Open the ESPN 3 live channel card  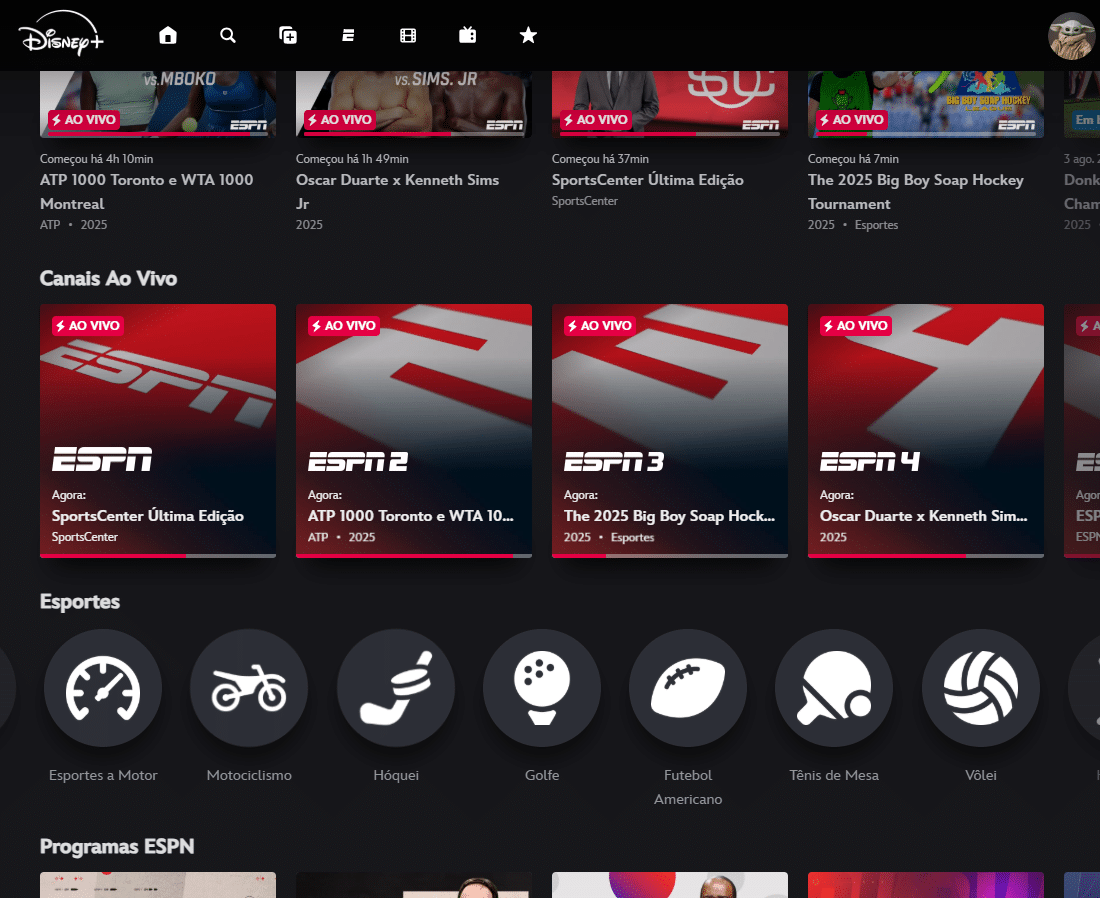coord(670,431)
